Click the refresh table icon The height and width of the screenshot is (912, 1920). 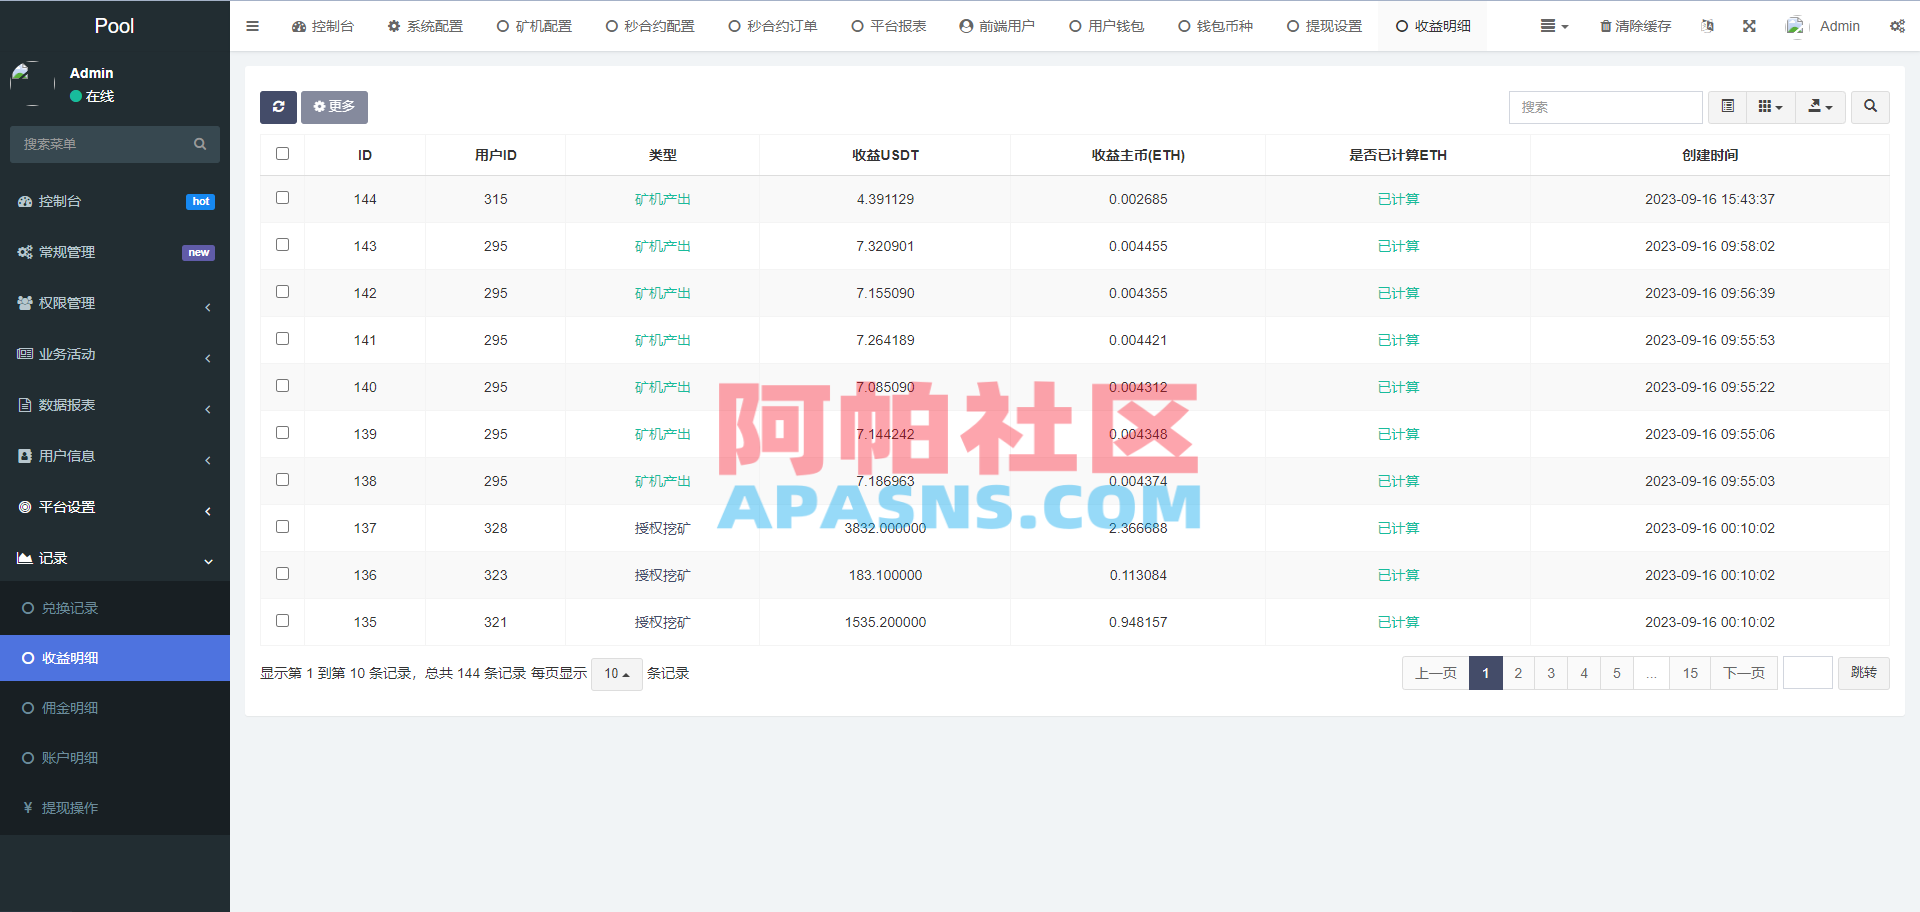point(278,107)
